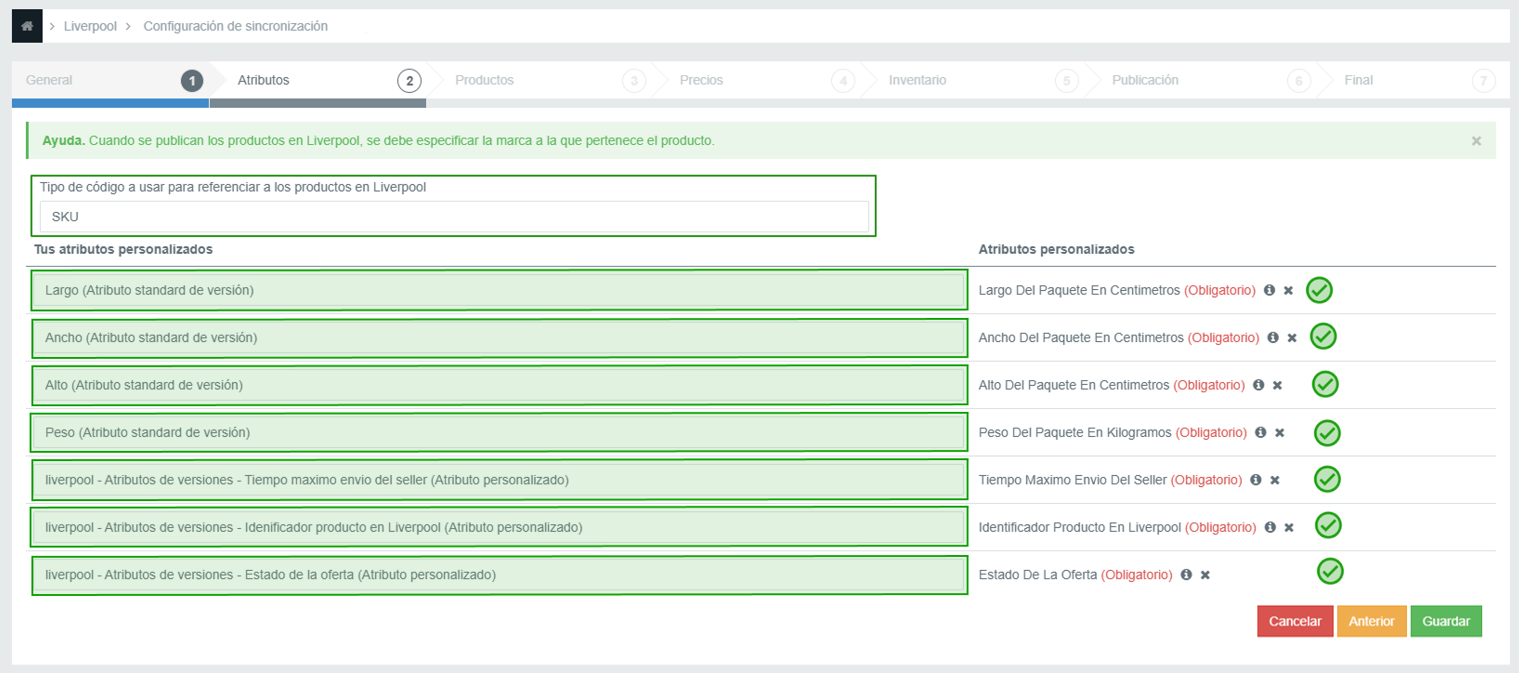Remove mapping for Estado De La Oferta
1519x673 pixels.
[x=1205, y=575]
